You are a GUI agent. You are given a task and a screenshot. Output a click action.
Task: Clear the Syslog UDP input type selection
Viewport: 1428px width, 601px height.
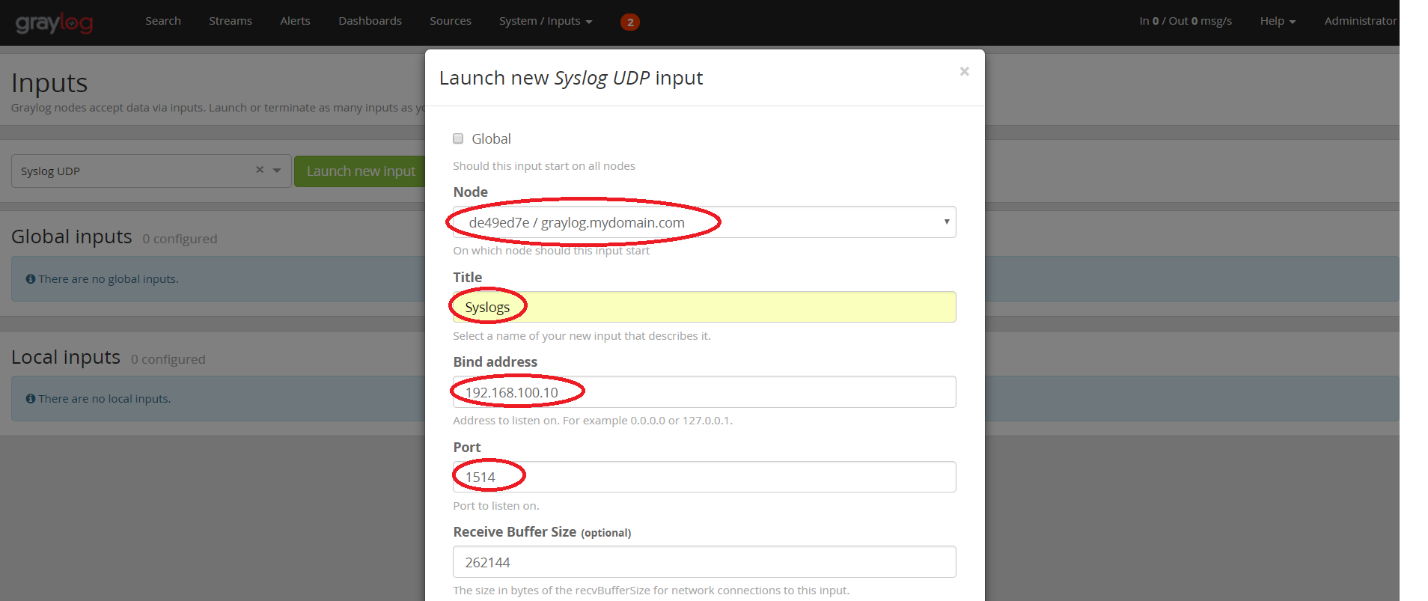pos(260,170)
